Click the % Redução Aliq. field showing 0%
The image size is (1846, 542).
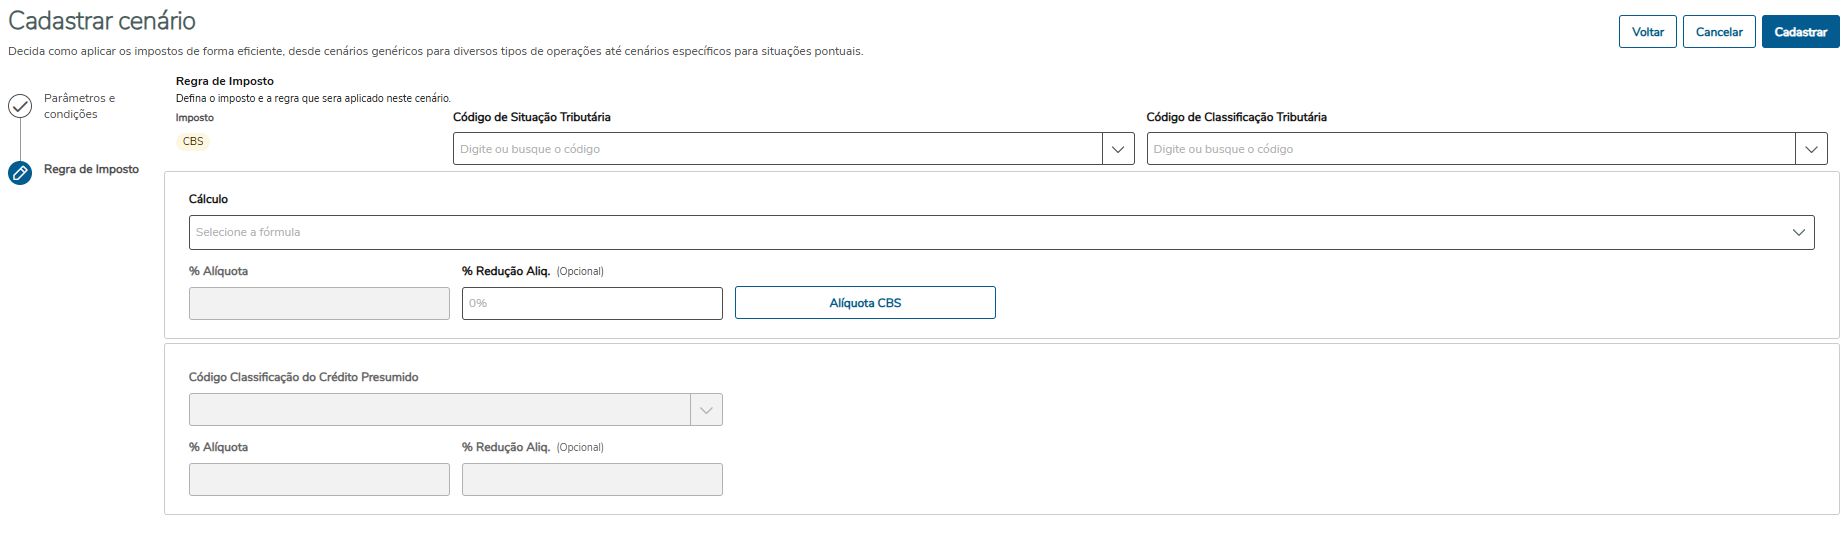pyautogui.click(x=592, y=304)
